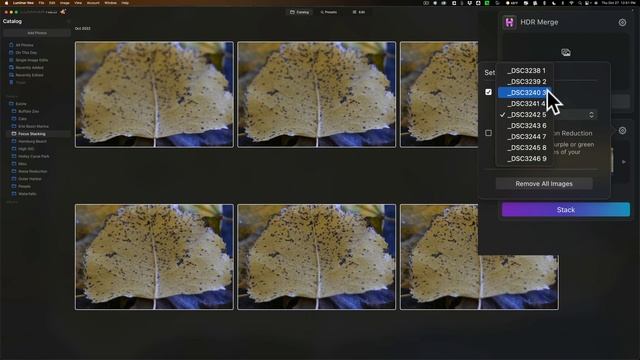Open the reference image dropdown stepper

pos(591,115)
